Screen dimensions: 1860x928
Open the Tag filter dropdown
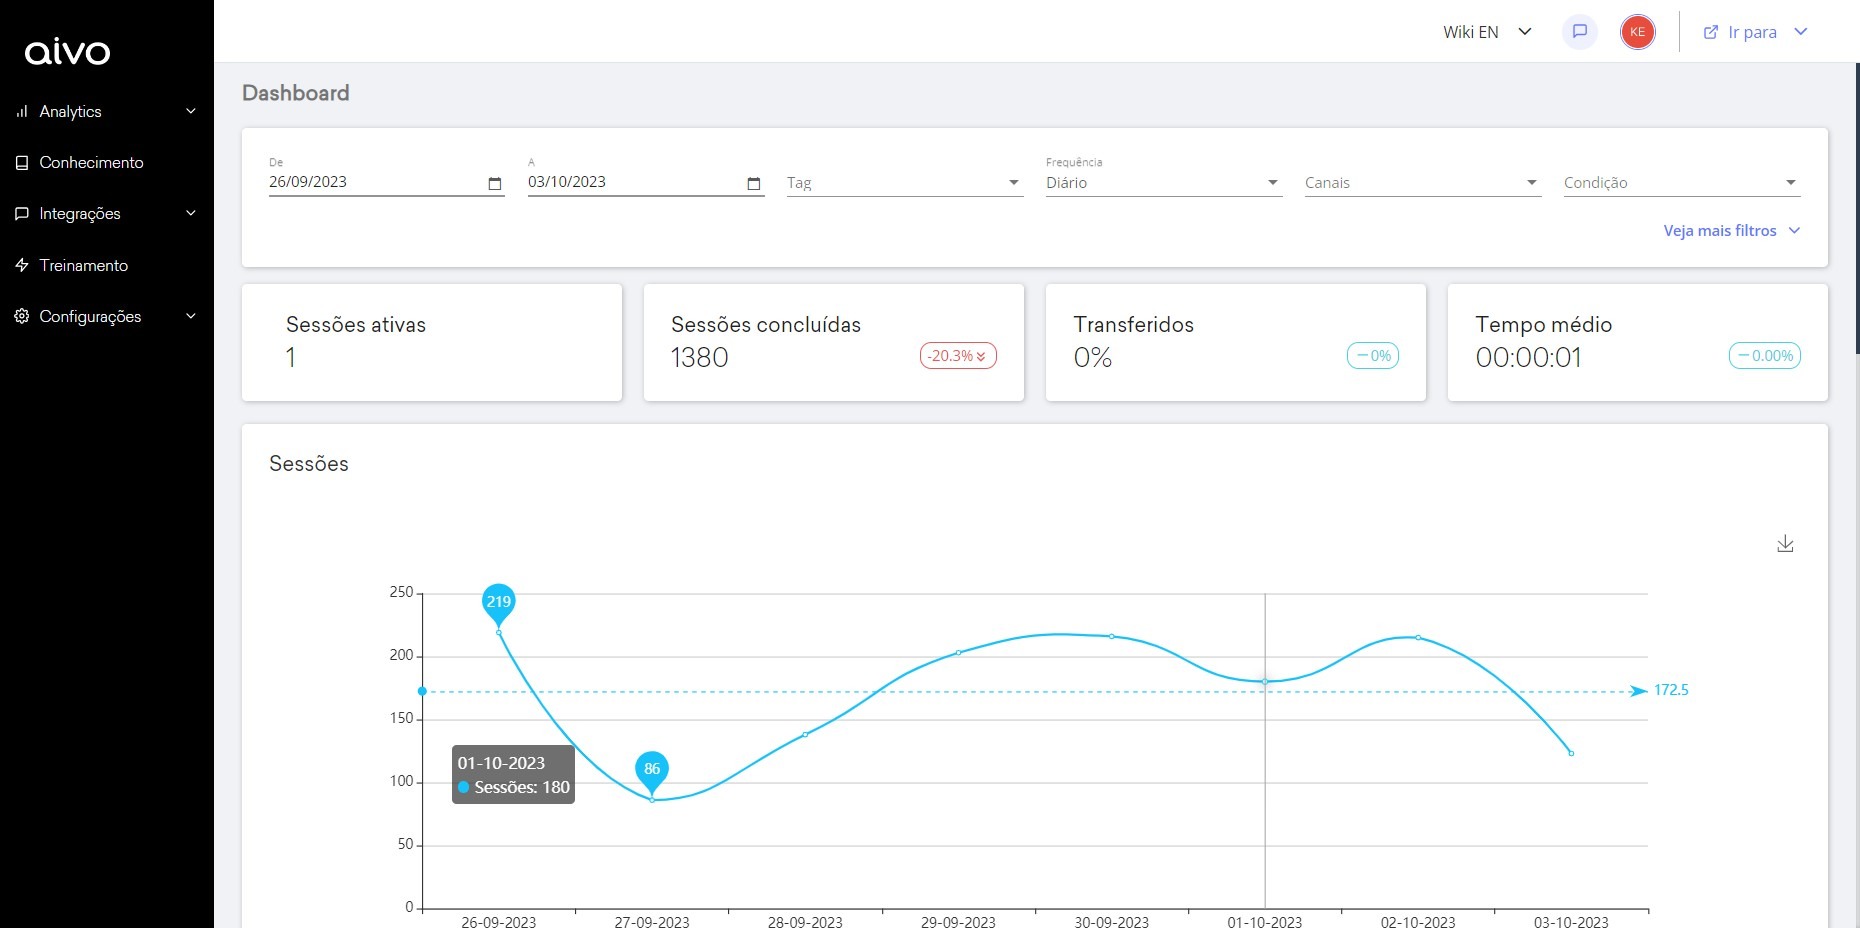pos(904,183)
